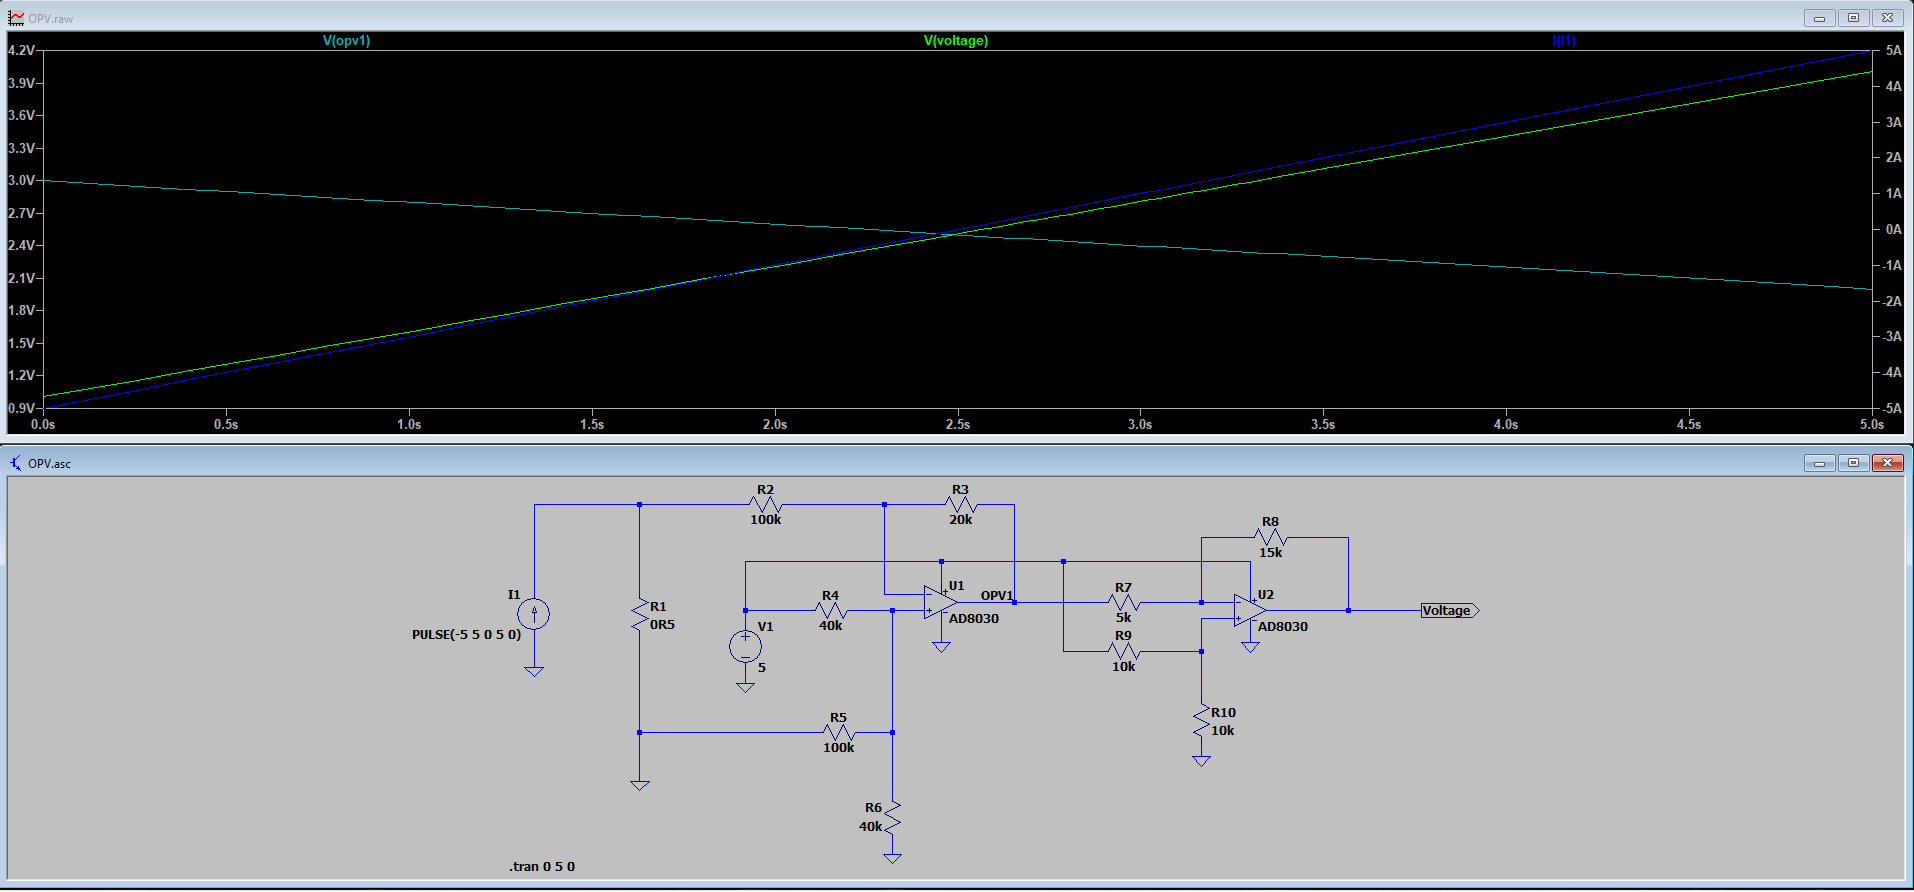Click the I(I1) trace label
Viewport: 1914px width, 892px height.
[x=1563, y=41]
